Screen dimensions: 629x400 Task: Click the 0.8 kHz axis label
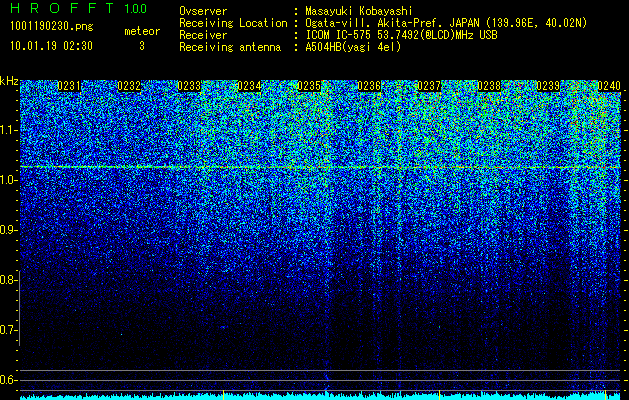coord(7,280)
